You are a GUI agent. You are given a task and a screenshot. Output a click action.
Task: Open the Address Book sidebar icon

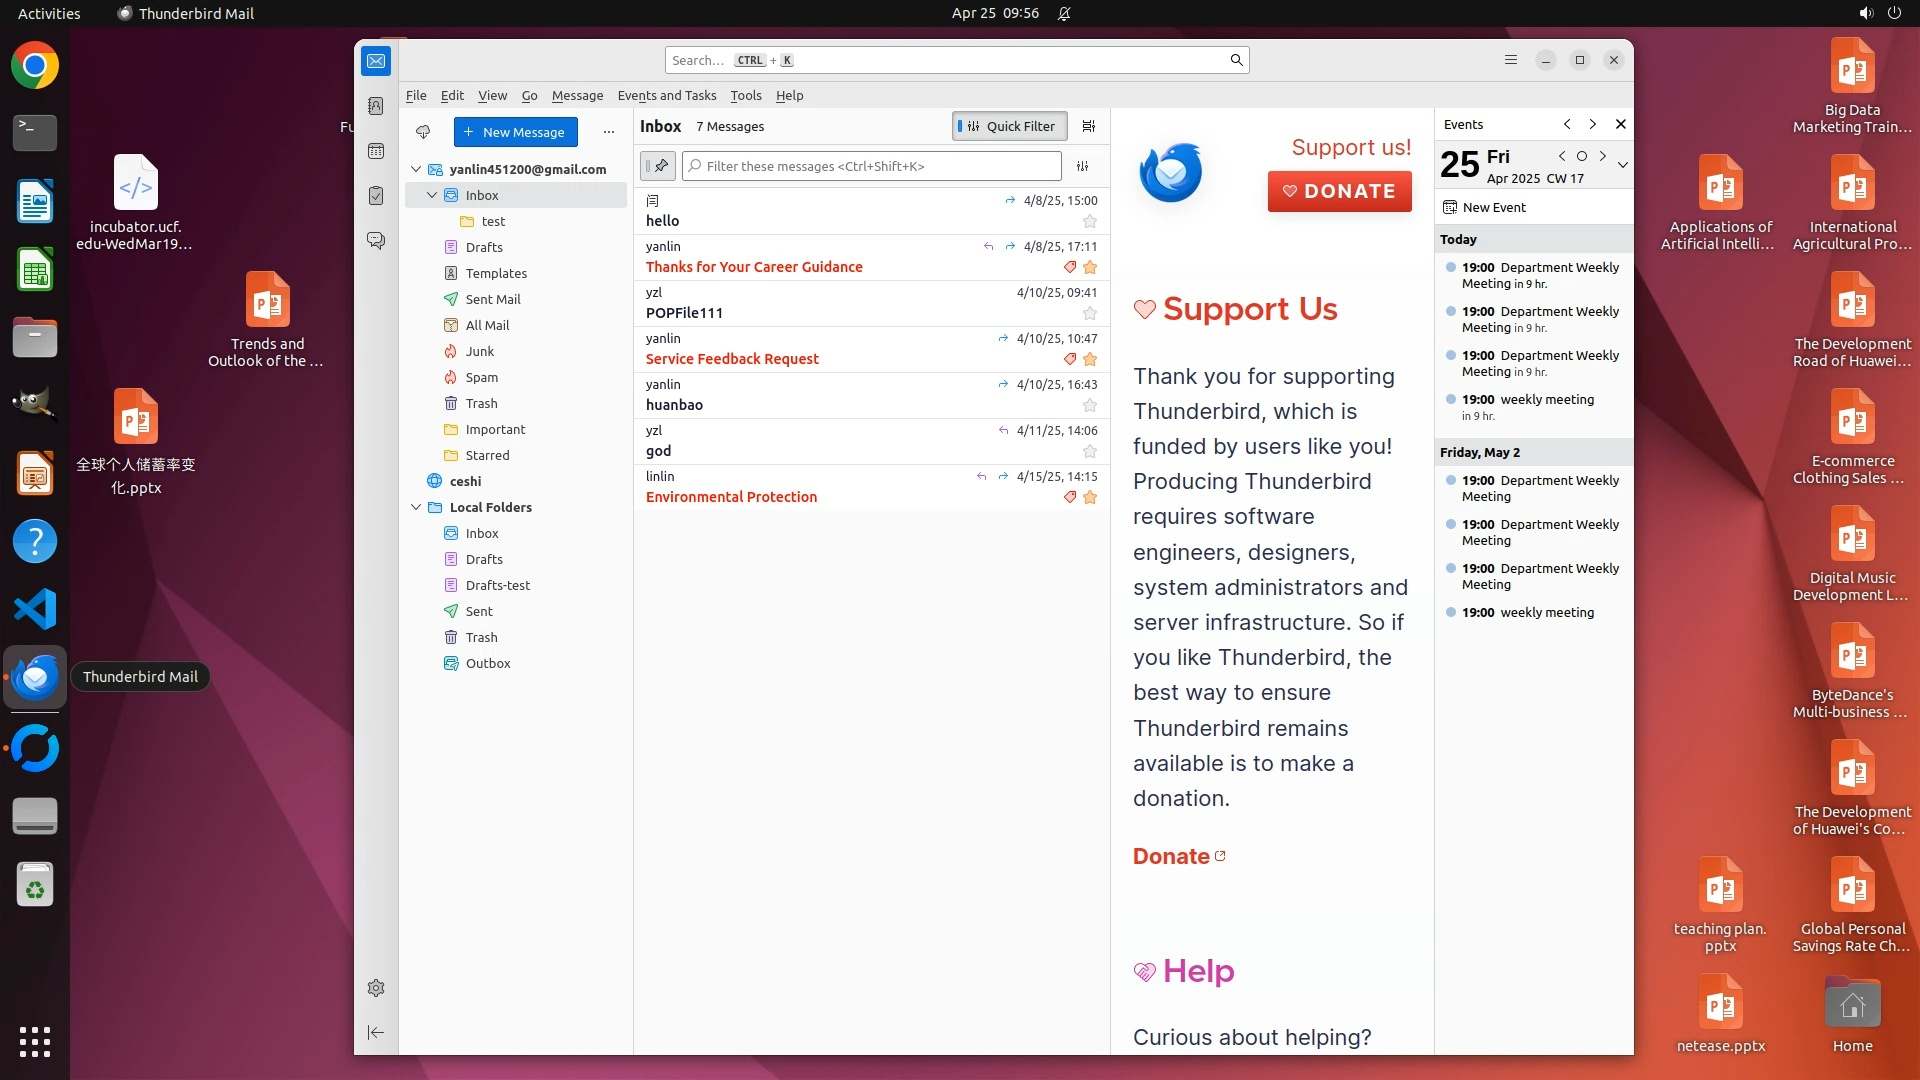tap(376, 106)
